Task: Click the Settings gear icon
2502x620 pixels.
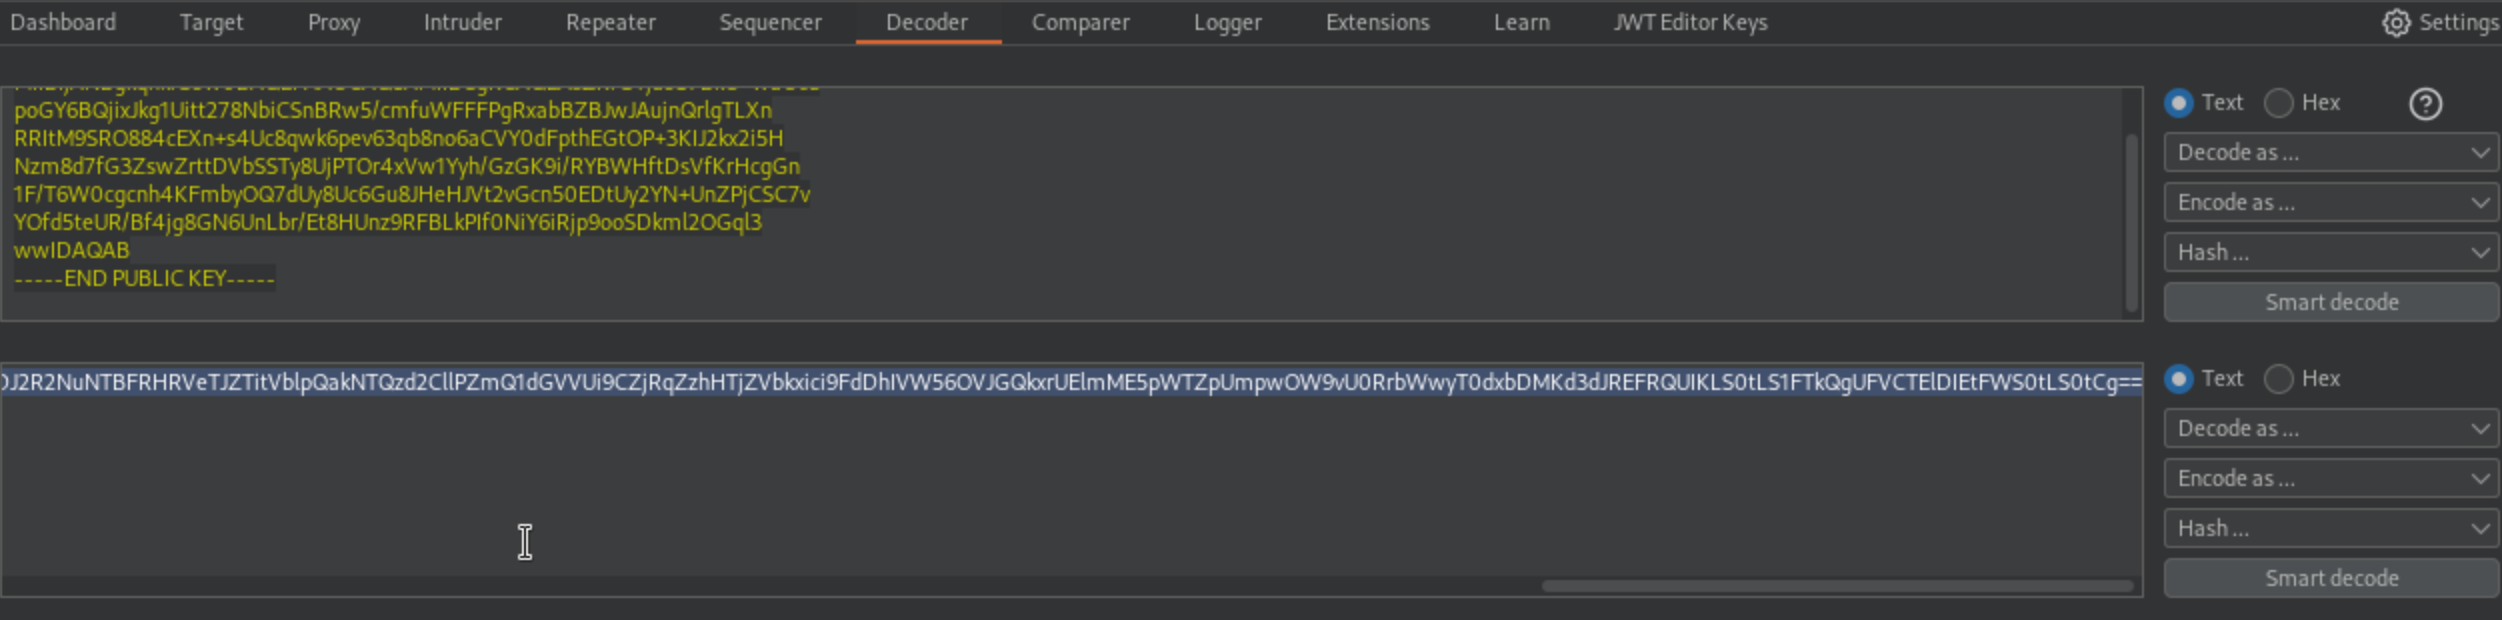Action: (x=2395, y=22)
